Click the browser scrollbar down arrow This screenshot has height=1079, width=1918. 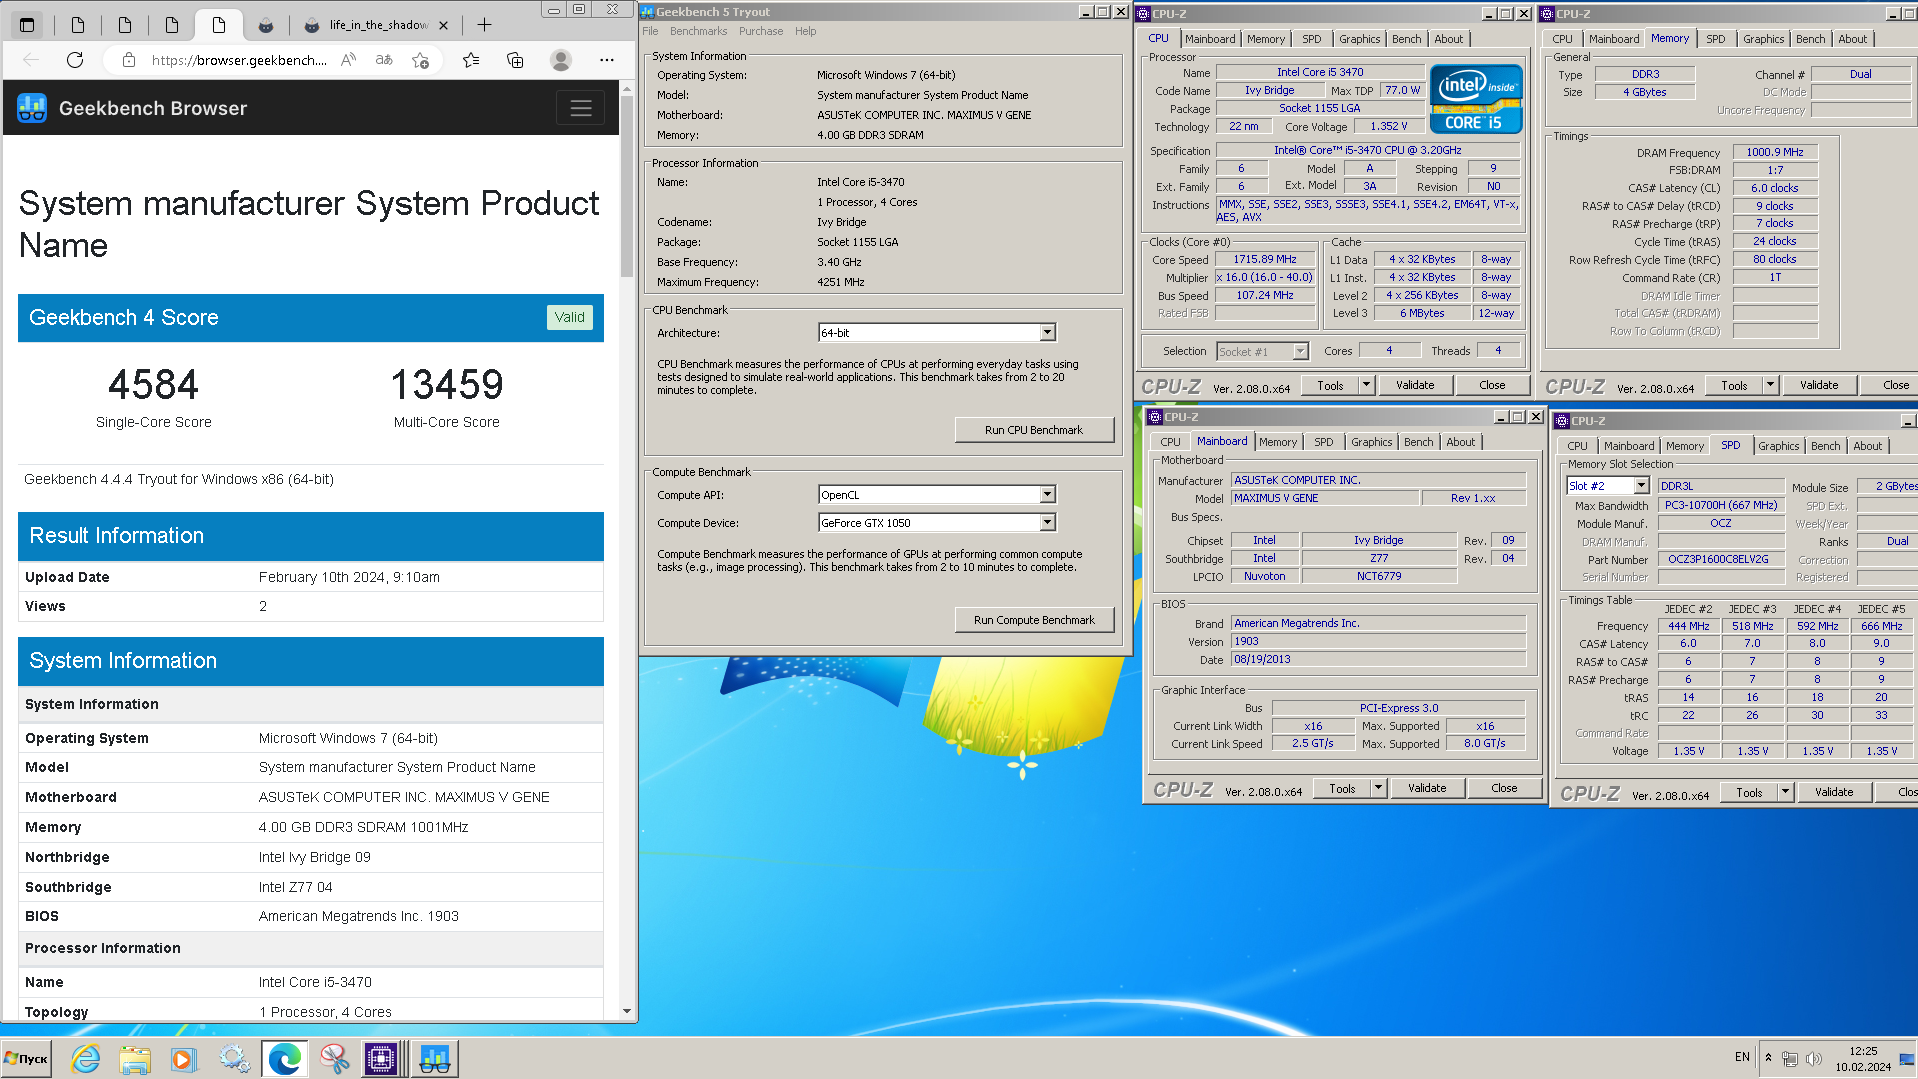pos(627,1011)
